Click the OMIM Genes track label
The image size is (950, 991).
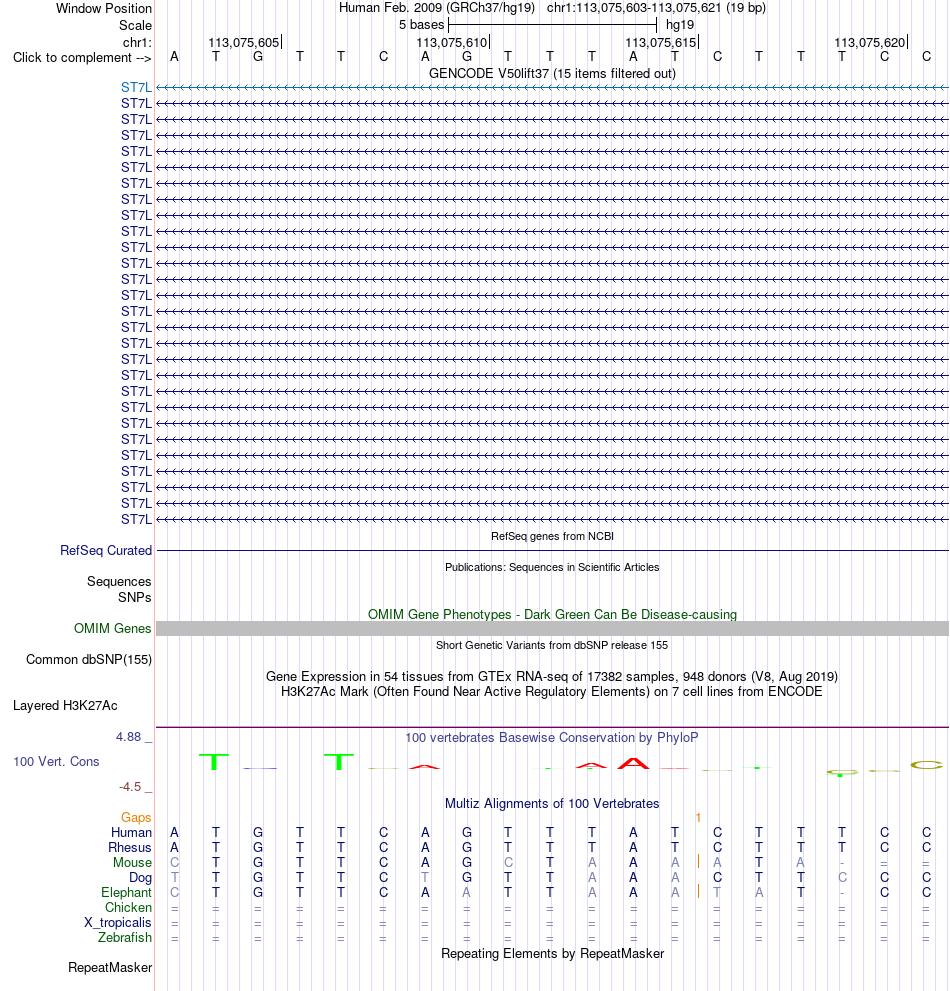click(x=113, y=628)
